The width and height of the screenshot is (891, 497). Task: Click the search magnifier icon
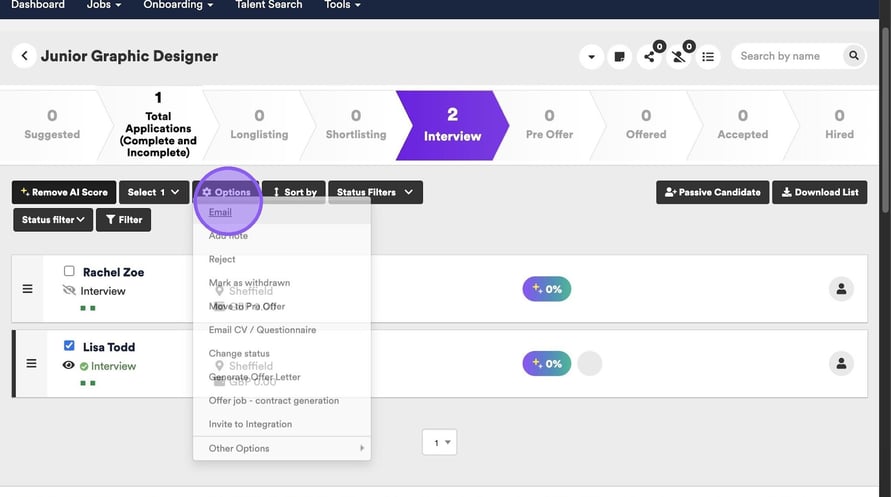(x=853, y=56)
